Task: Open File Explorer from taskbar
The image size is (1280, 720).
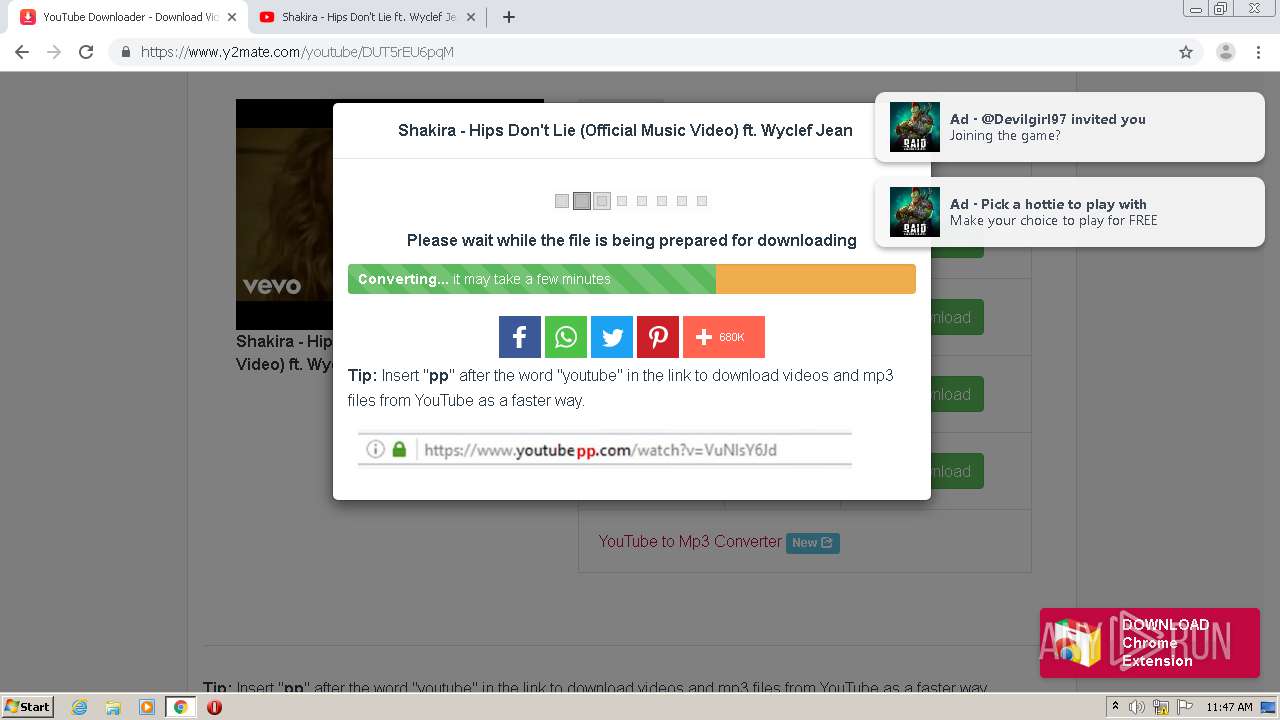Action: point(113,707)
